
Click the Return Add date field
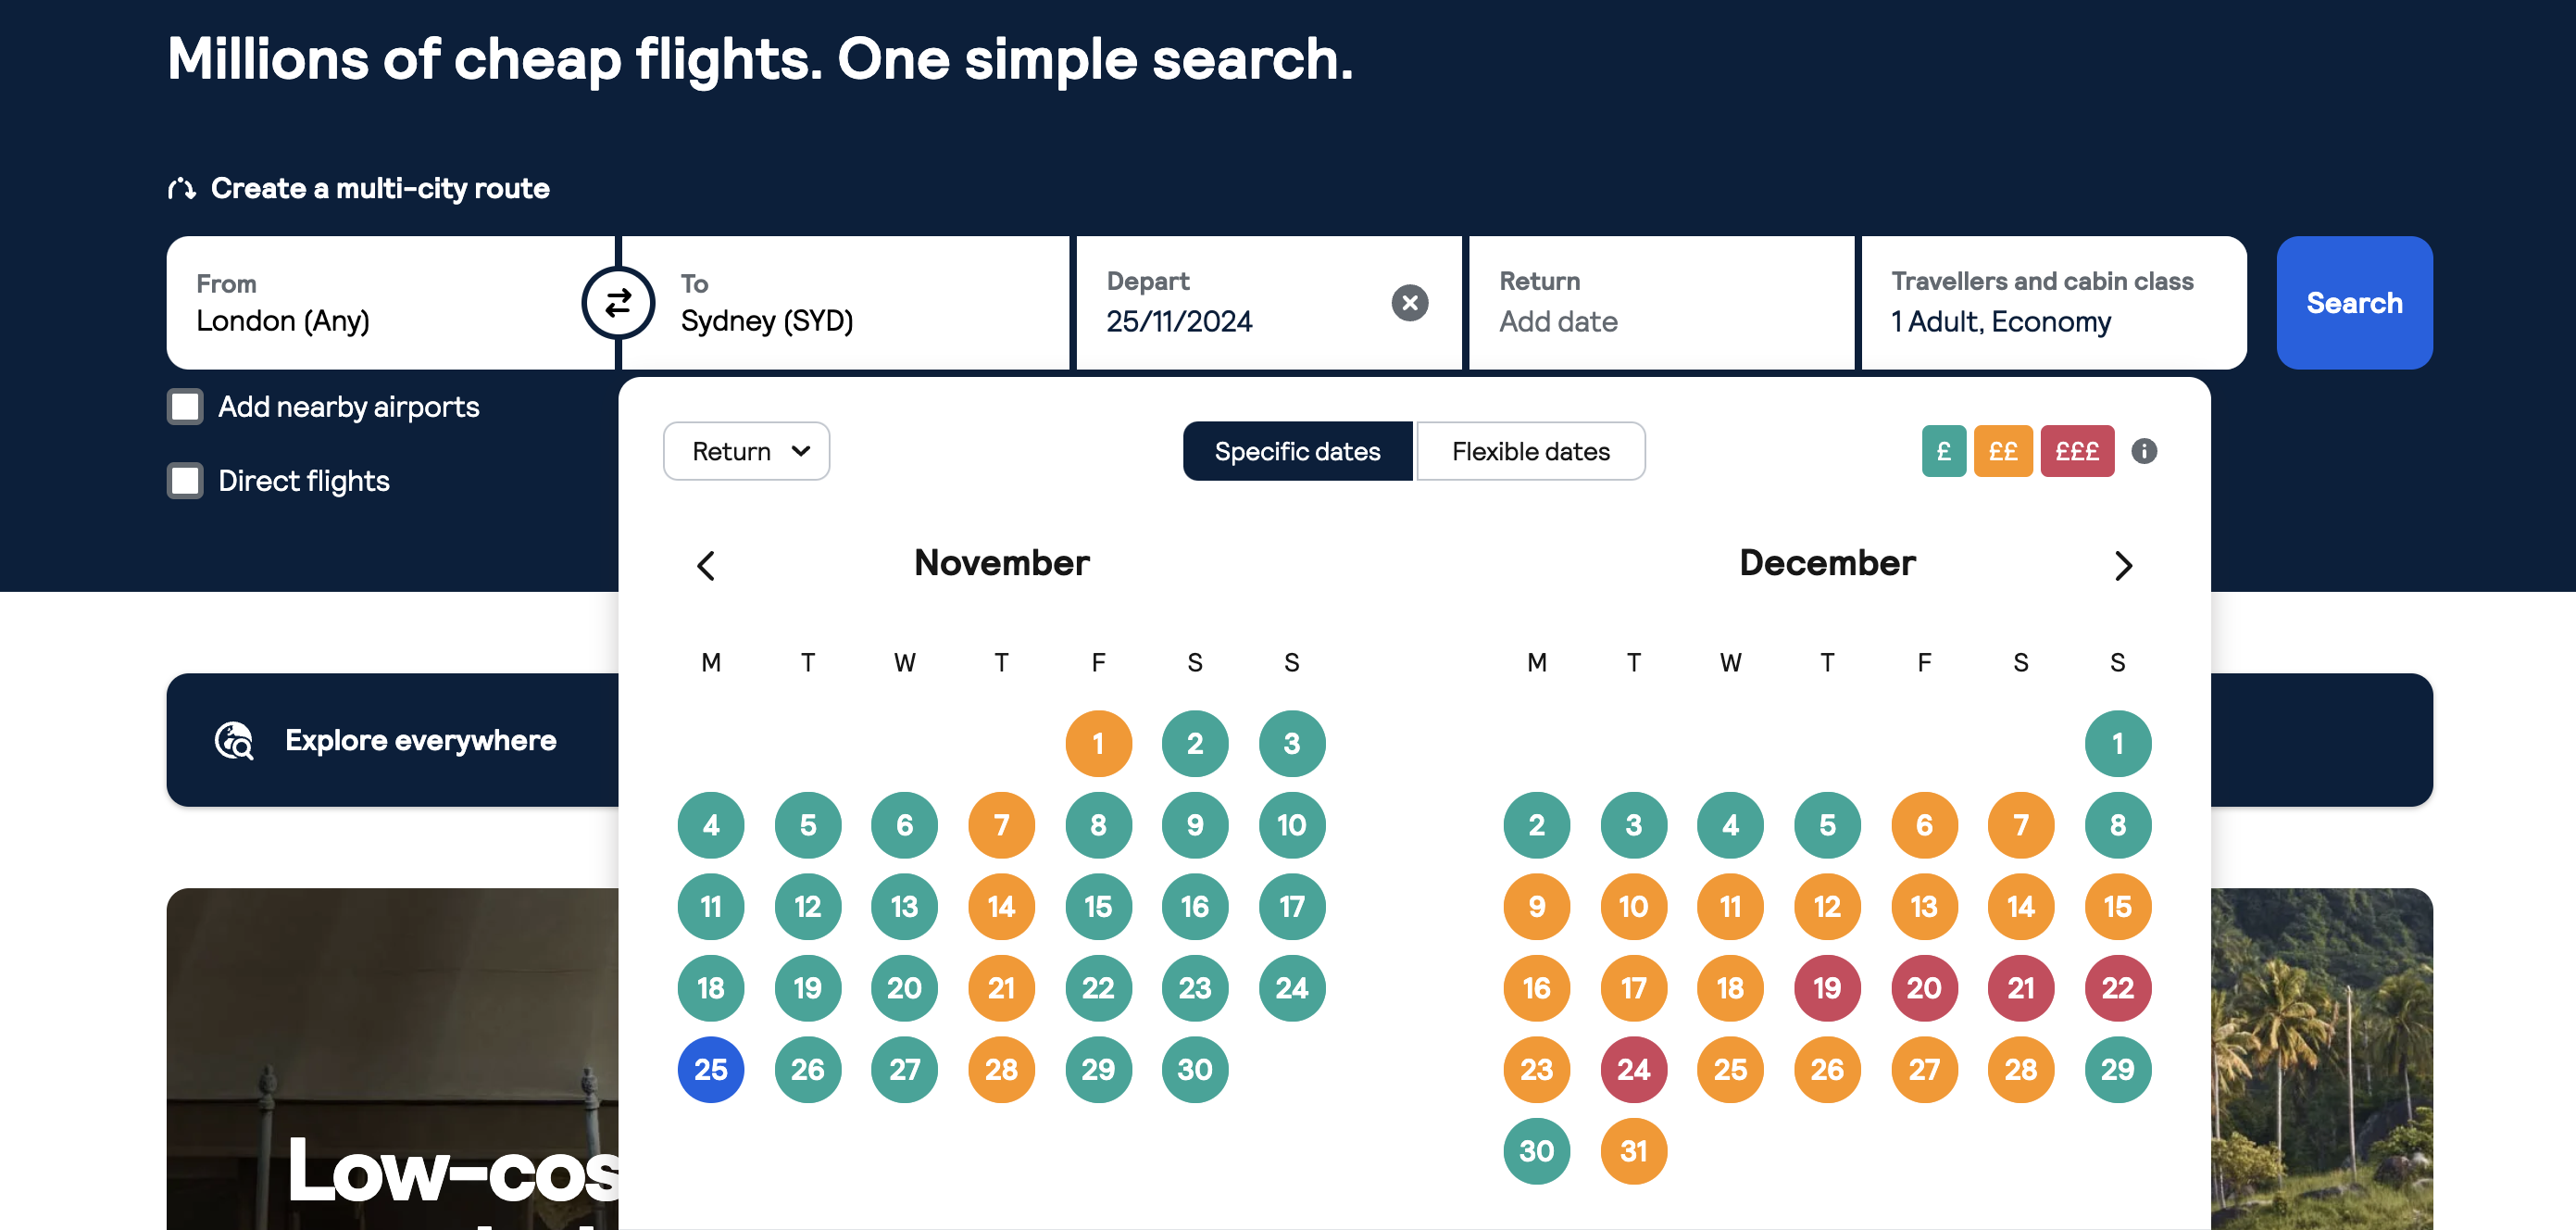pyautogui.click(x=1661, y=302)
